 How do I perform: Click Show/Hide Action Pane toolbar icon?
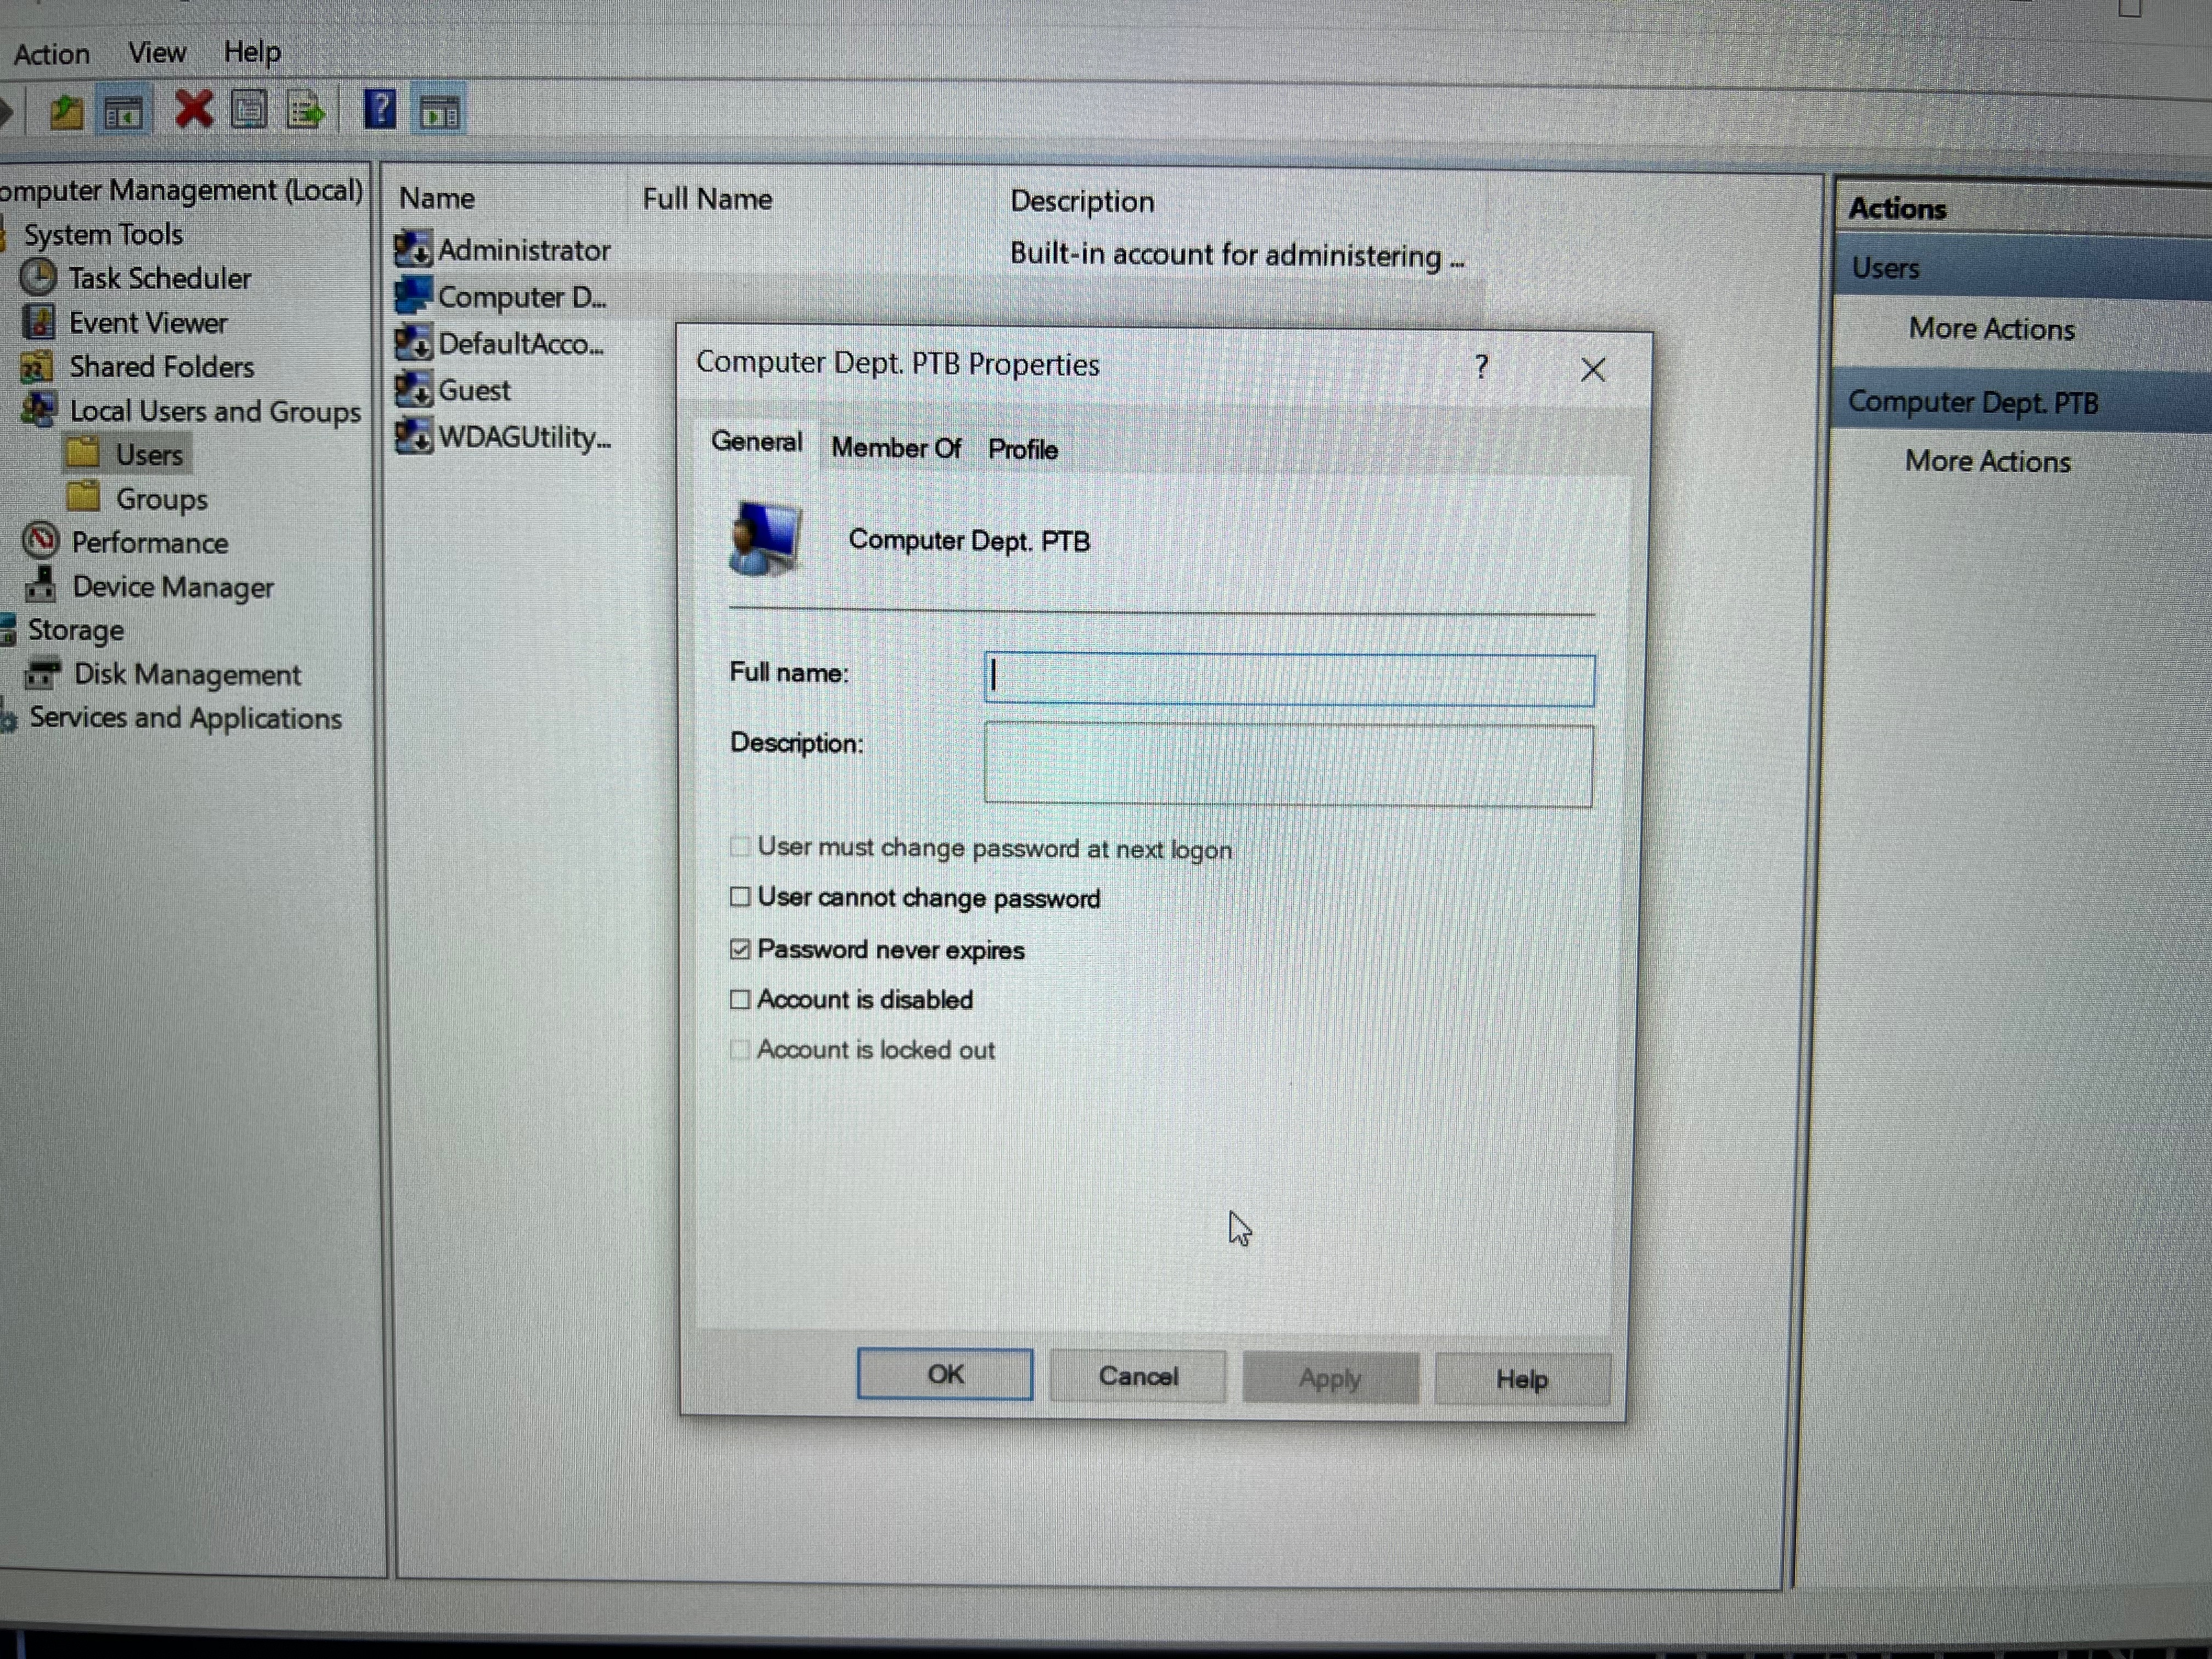(440, 112)
